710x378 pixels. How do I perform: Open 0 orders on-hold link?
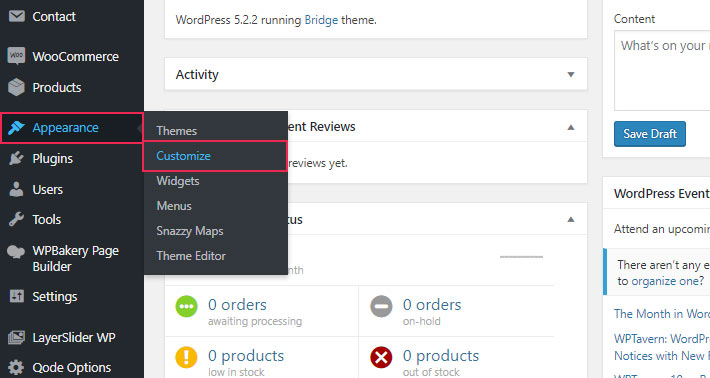[432, 305]
